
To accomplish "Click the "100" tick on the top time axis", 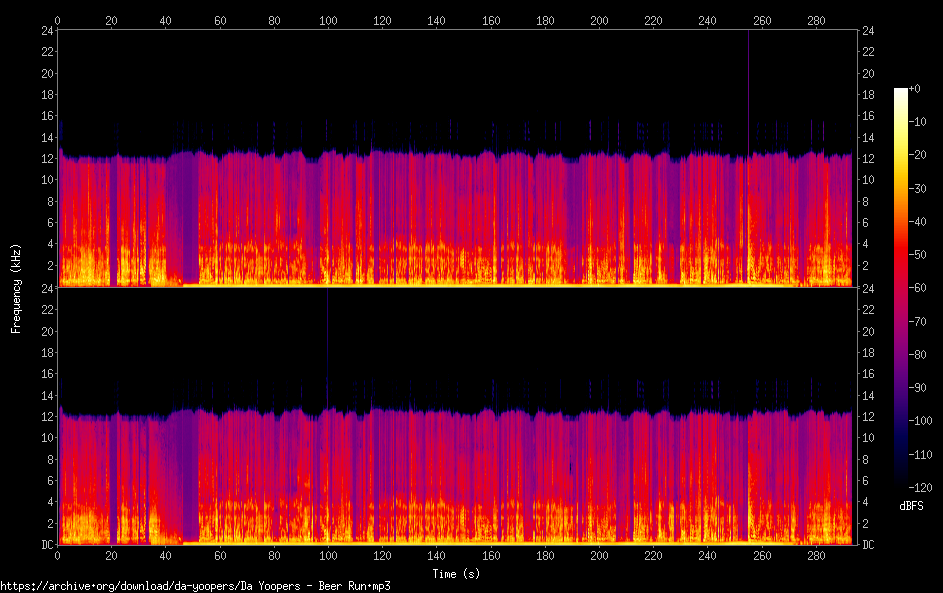I will click(328, 19).
